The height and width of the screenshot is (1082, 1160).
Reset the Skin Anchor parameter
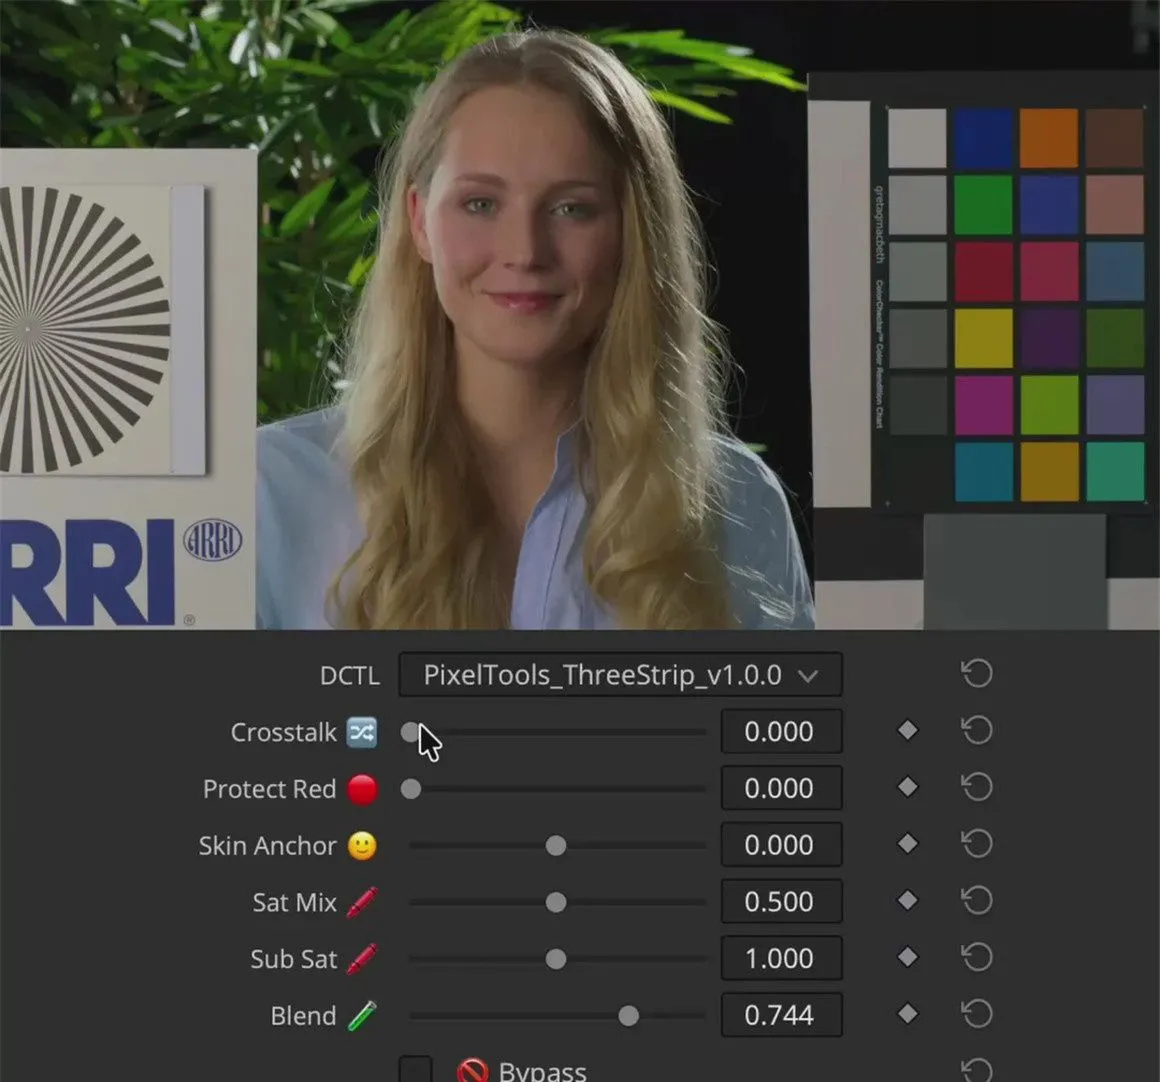click(x=977, y=844)
